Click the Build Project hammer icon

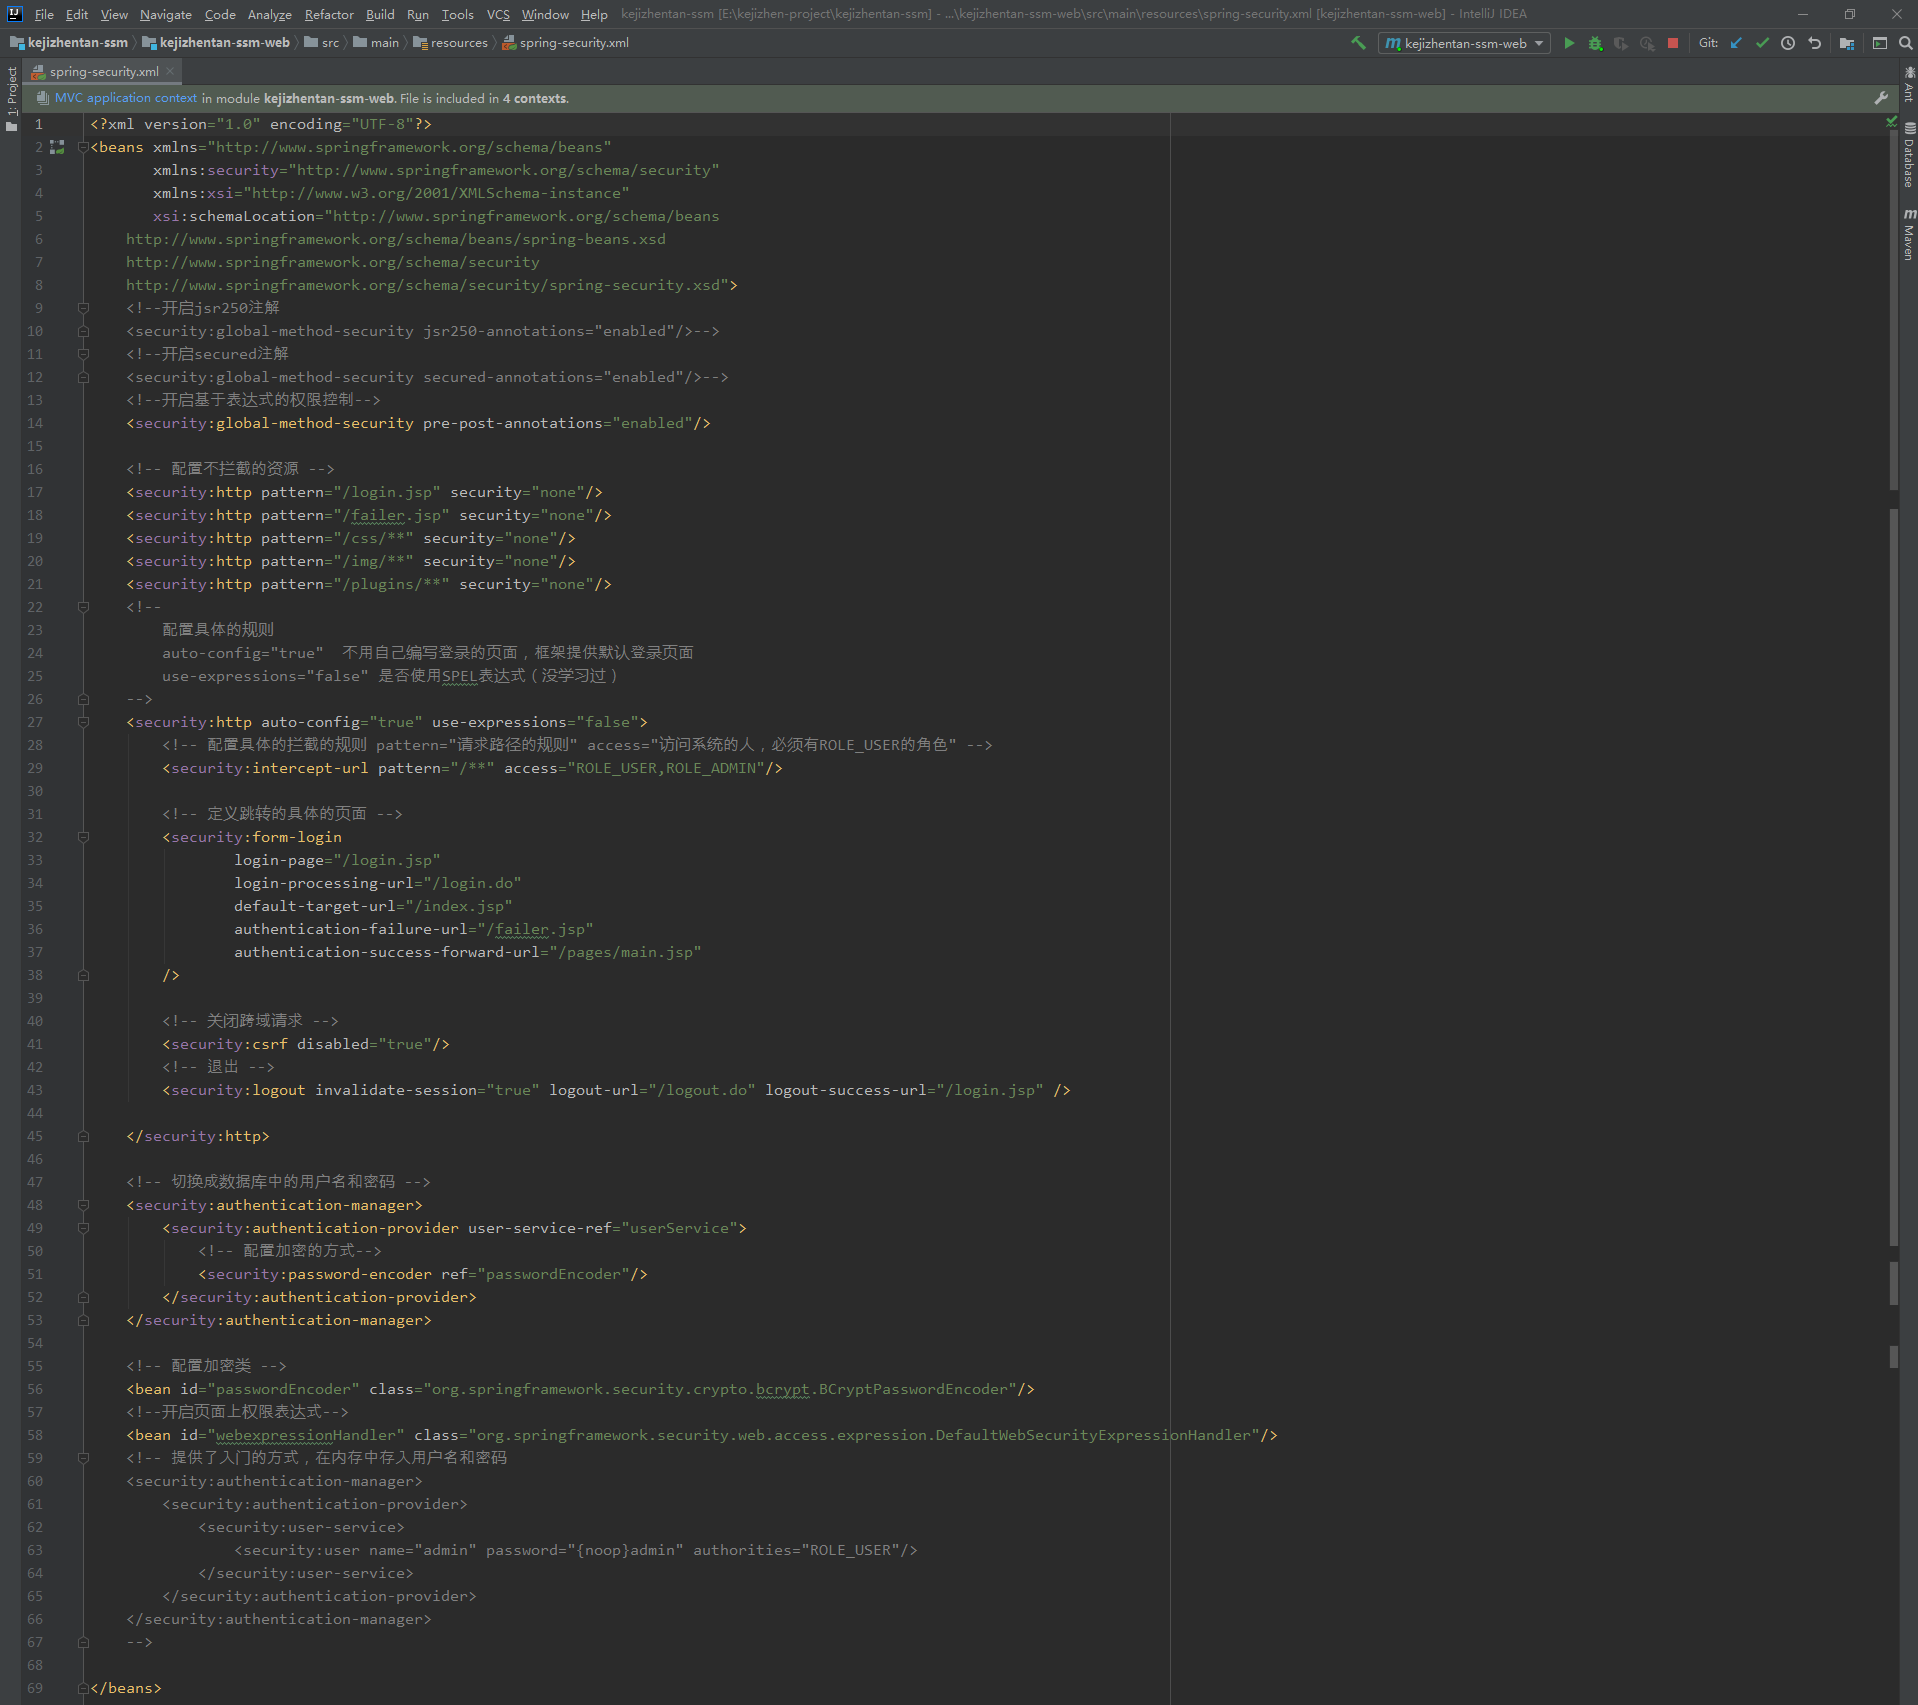(x=1358, y=43)
